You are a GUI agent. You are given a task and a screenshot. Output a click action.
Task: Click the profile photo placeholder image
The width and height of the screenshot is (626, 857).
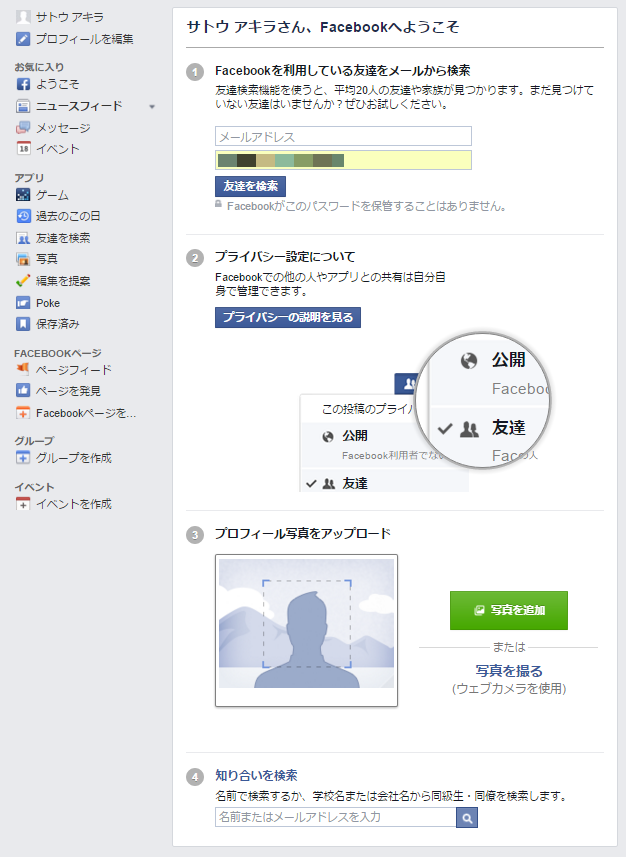click(306, 630)
